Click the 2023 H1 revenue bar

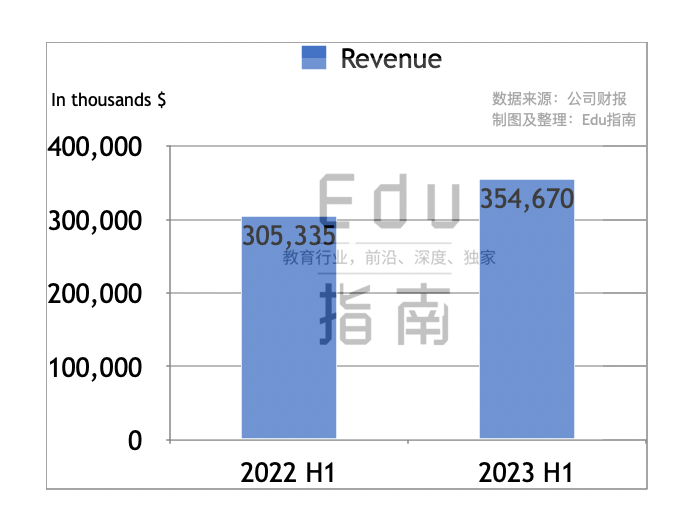[527, 309]
